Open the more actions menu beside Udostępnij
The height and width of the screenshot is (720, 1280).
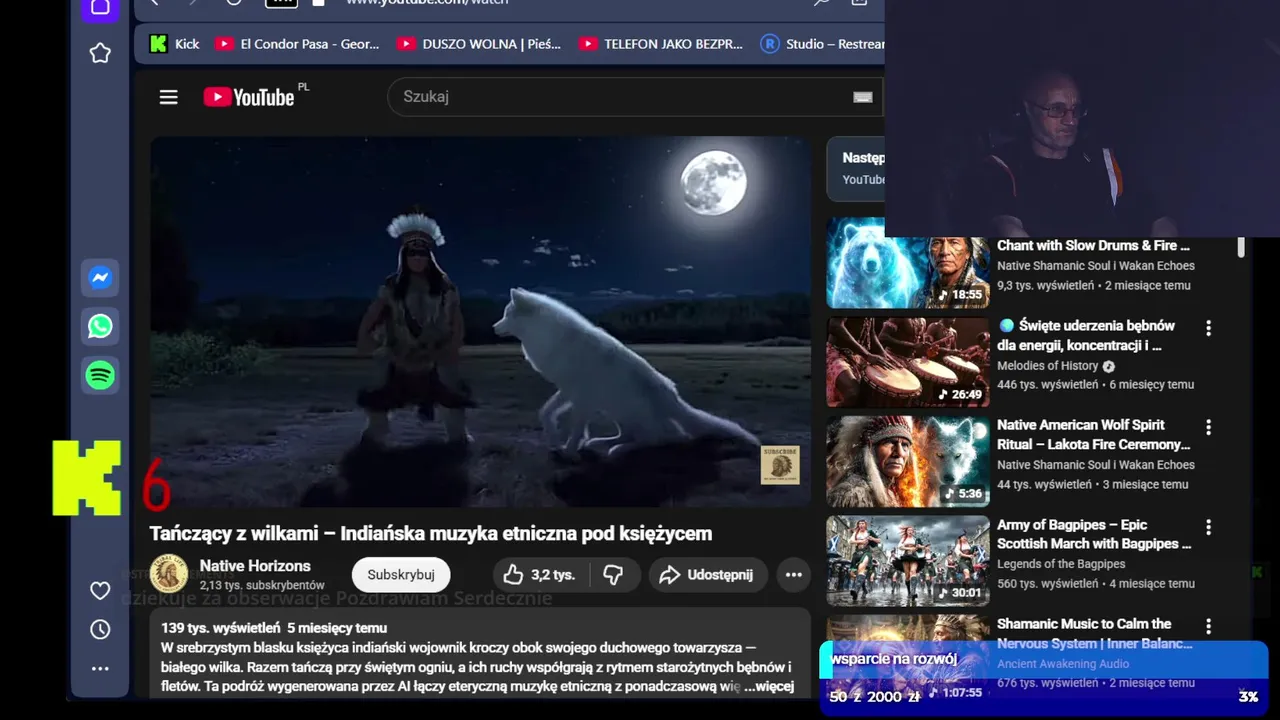(794, 575)
